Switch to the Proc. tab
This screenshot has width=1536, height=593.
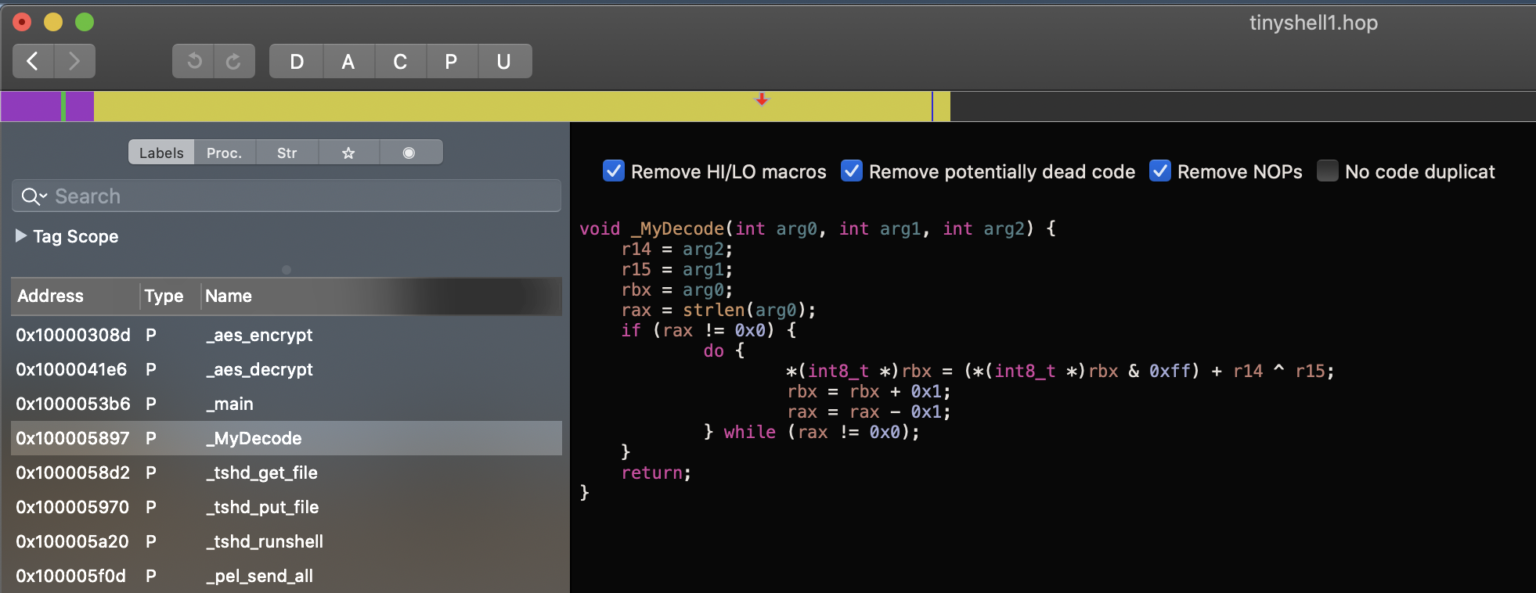pyautogui.click(x=224, y=153)
